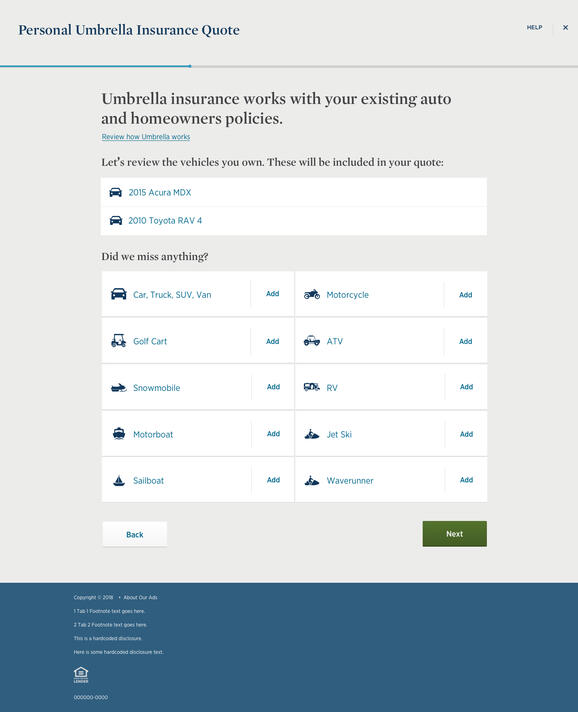Image resolution: width=578 pixels, height=712 pixels.
Task: Click the motorboat icon
Action: click(119, 434)
